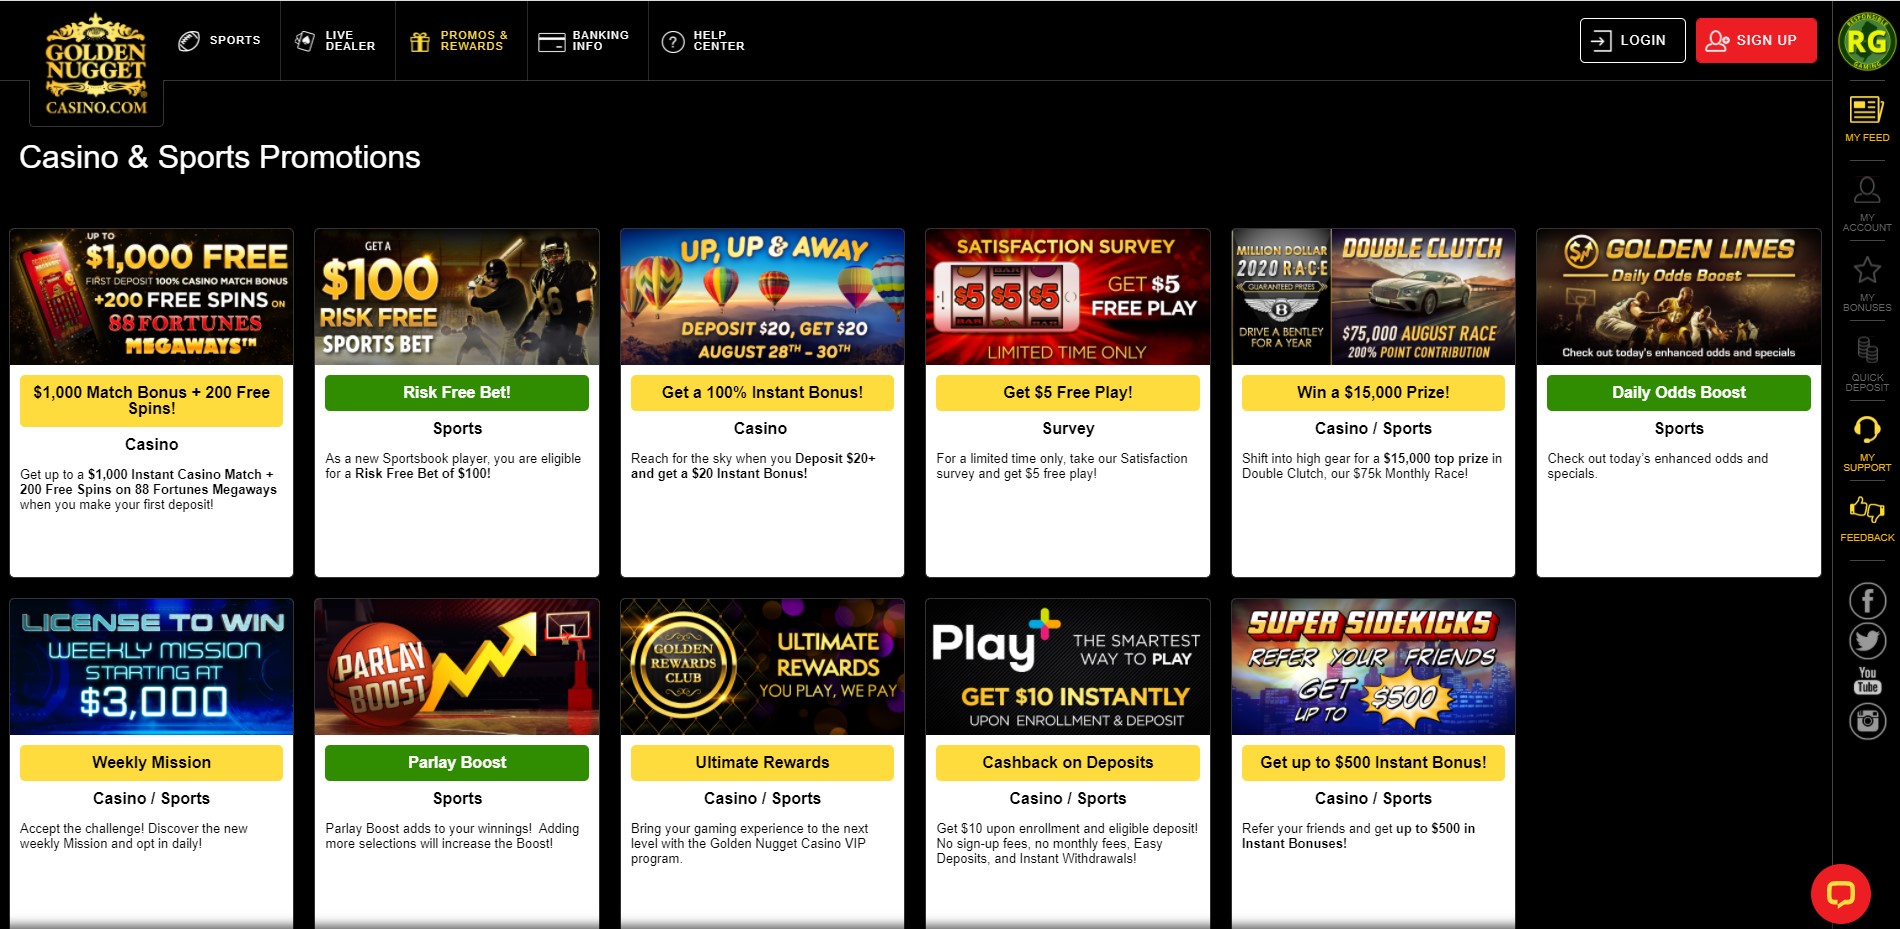Open the Double Clutch race banner

[1373, 297]
